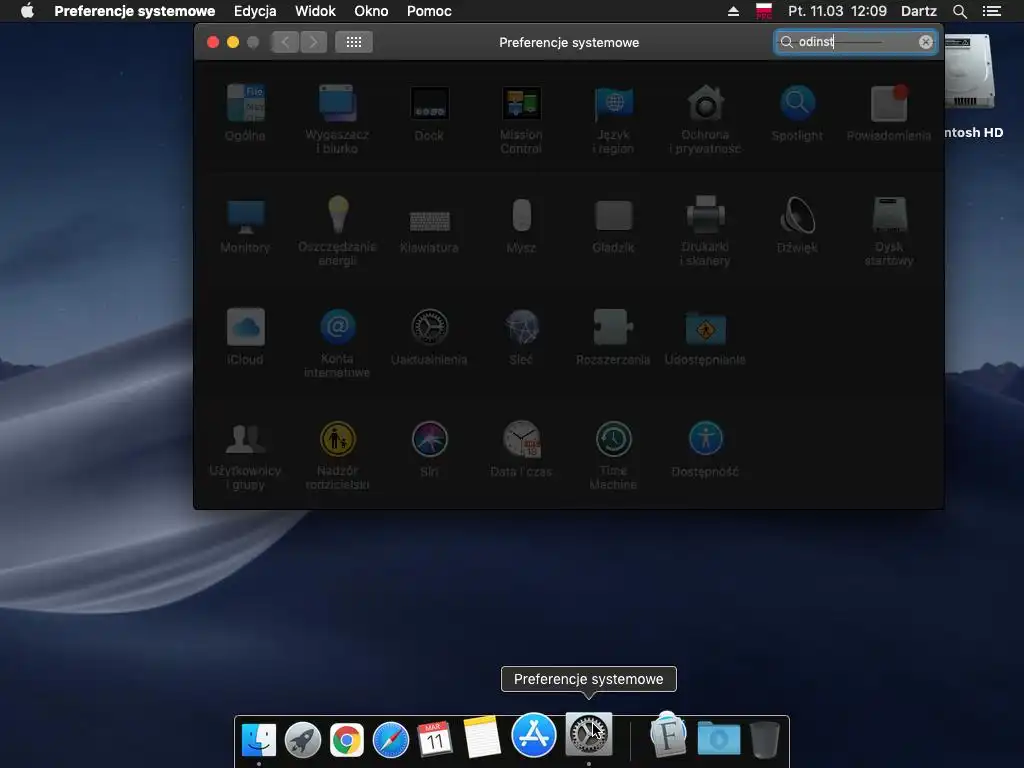
Task: Click the eject icon in menu bar
Action: coord(733,11)
